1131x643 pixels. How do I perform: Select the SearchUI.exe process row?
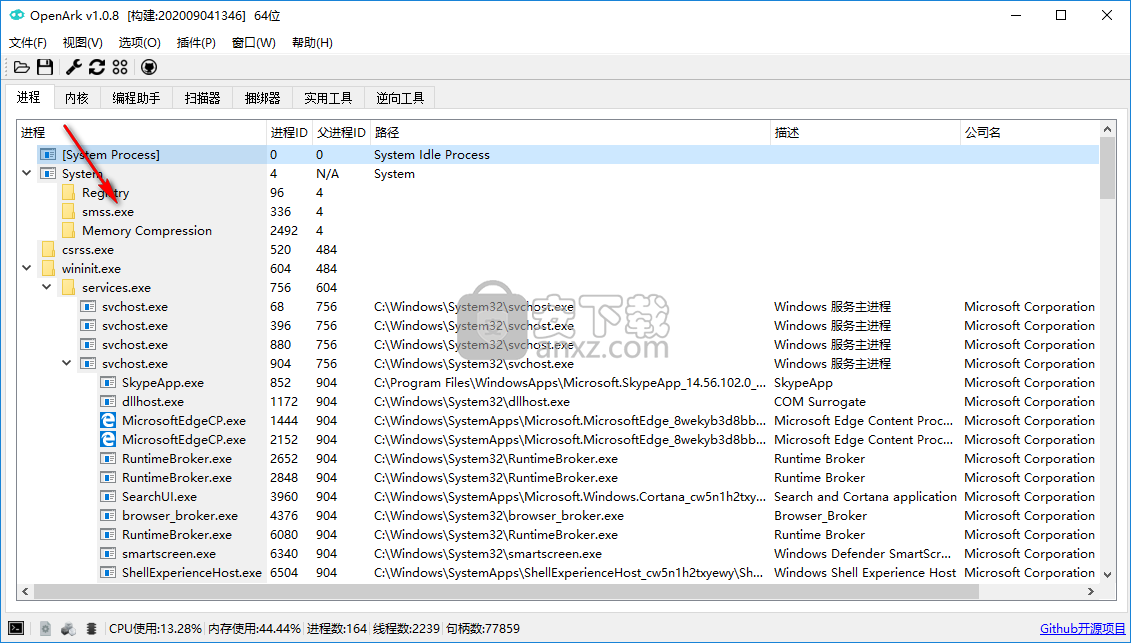point(558,497)
